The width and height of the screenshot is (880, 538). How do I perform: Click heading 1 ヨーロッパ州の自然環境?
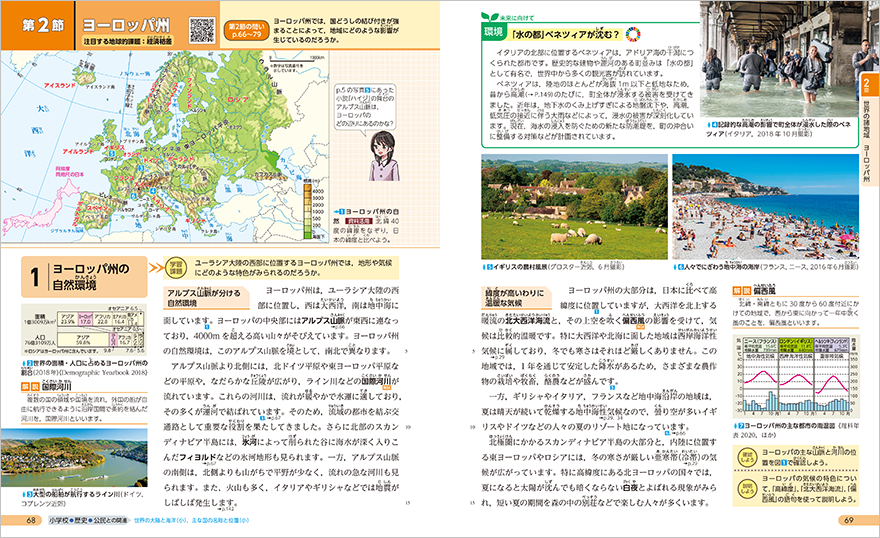tap(84, 277)
